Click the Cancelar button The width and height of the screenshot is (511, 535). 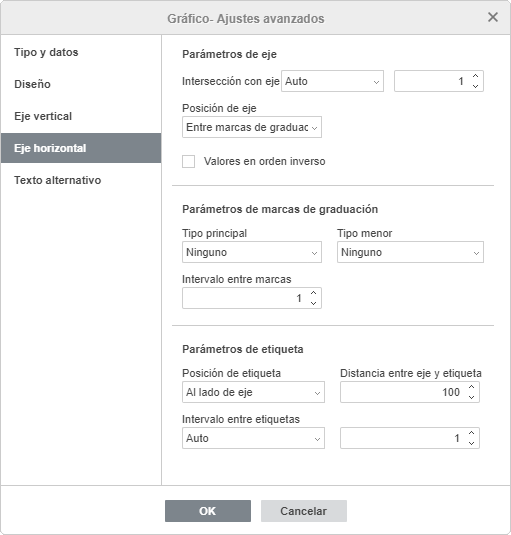pyautogui.click(x=304, y=511)
